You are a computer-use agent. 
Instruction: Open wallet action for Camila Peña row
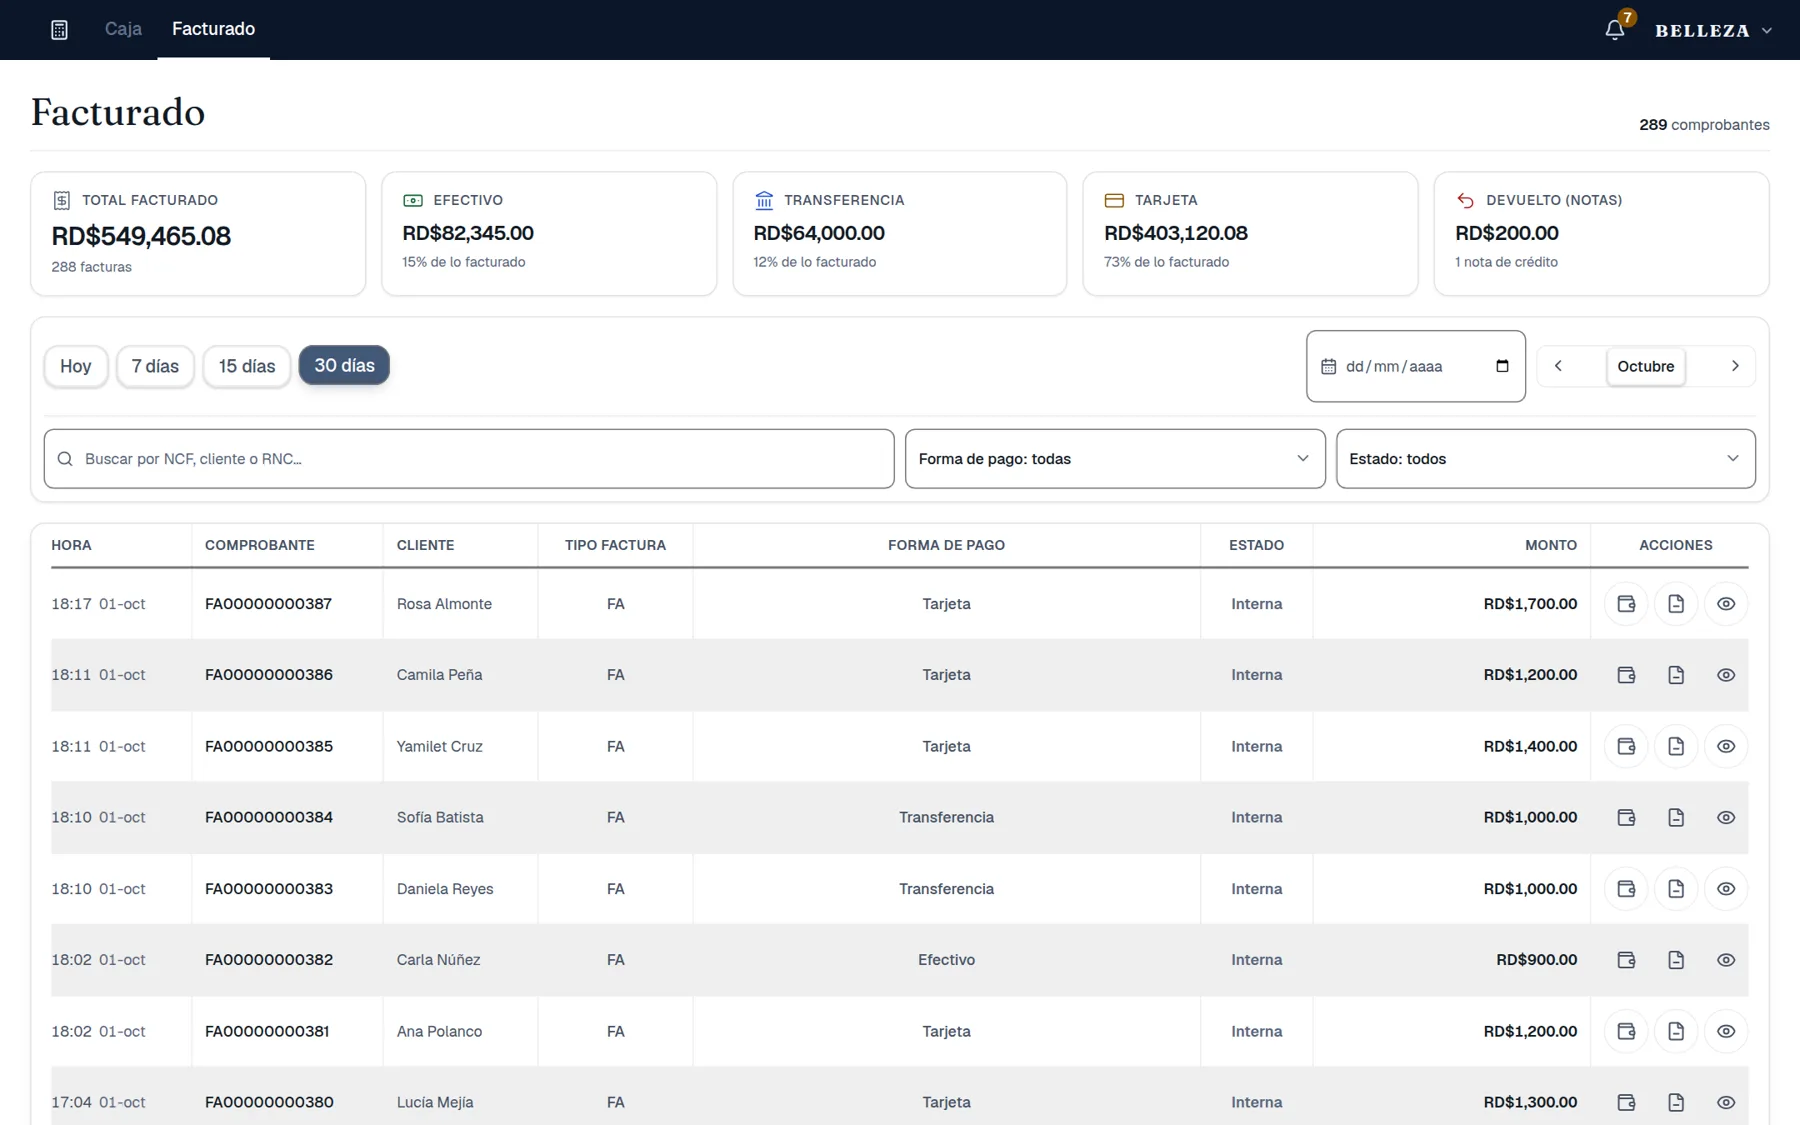click(x=1626, y=675)
